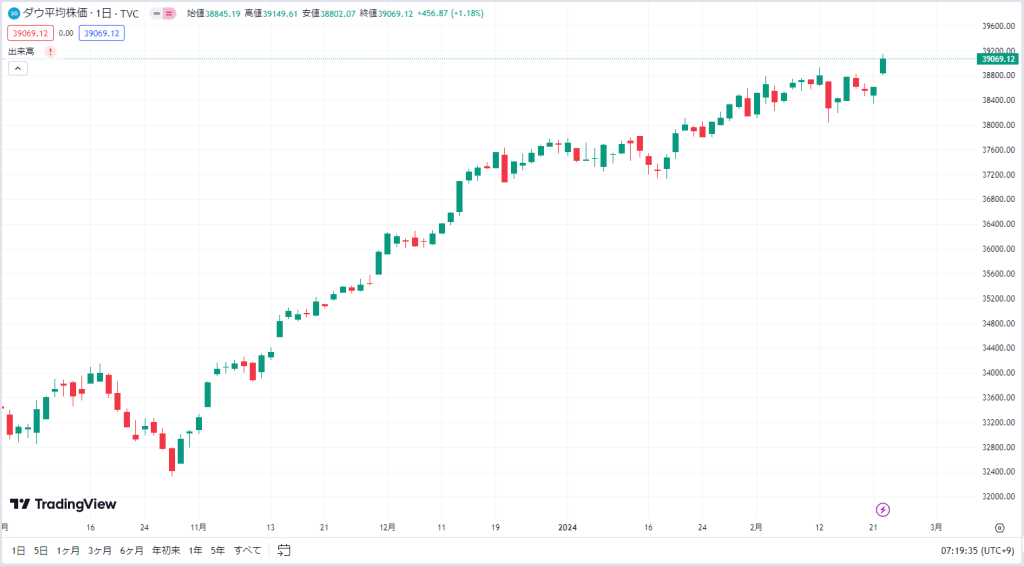The height and width of the screenshot is (566, 1024).
Task: Open chart settings gear near price axis
Action: tap(999, 527)
